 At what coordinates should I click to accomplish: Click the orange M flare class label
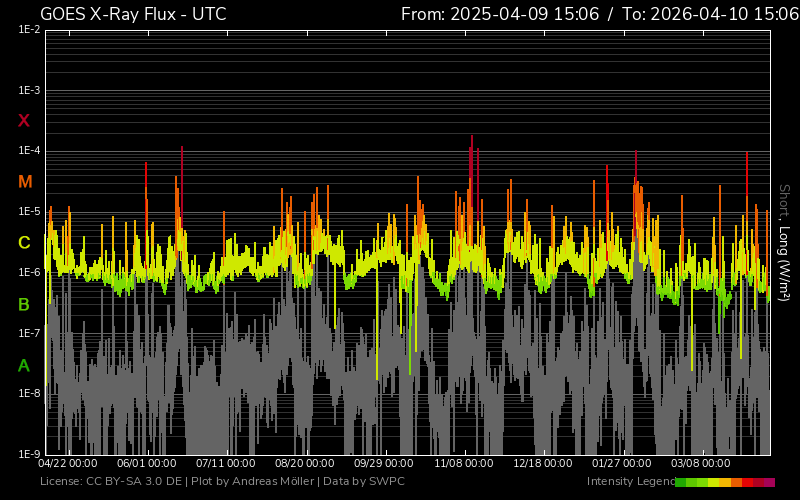click(x=25, y=182)
